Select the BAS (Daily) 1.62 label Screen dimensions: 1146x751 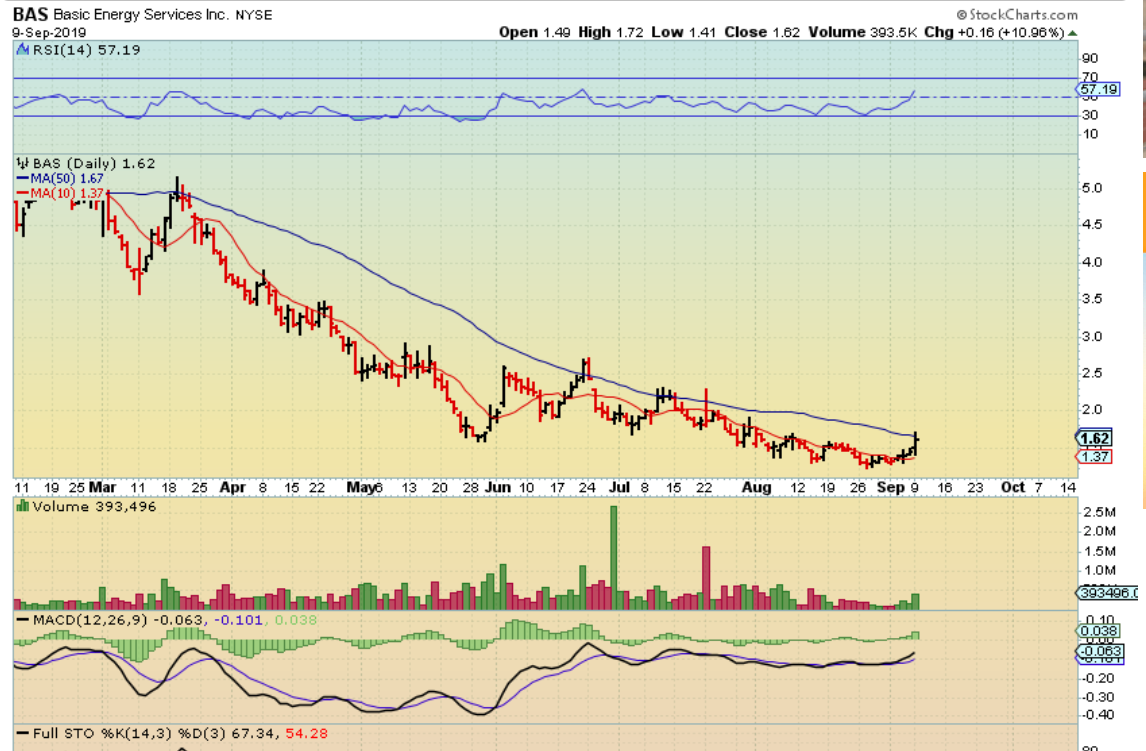(x=94, y=164)
